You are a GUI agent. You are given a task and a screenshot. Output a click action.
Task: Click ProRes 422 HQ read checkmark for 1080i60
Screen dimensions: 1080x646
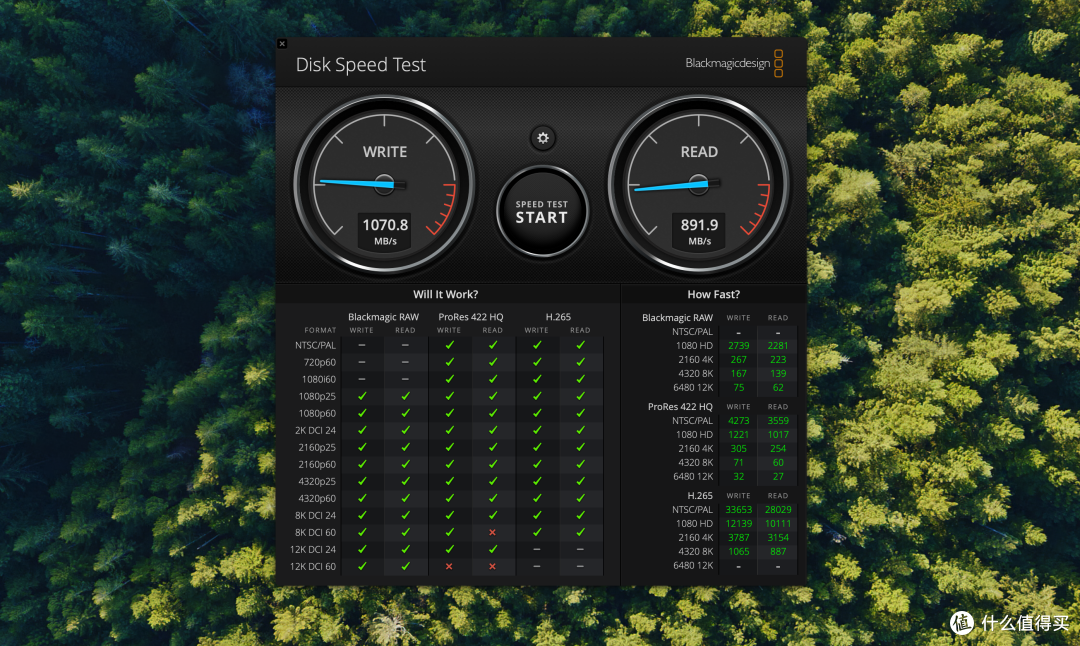[x=492, y=379]
